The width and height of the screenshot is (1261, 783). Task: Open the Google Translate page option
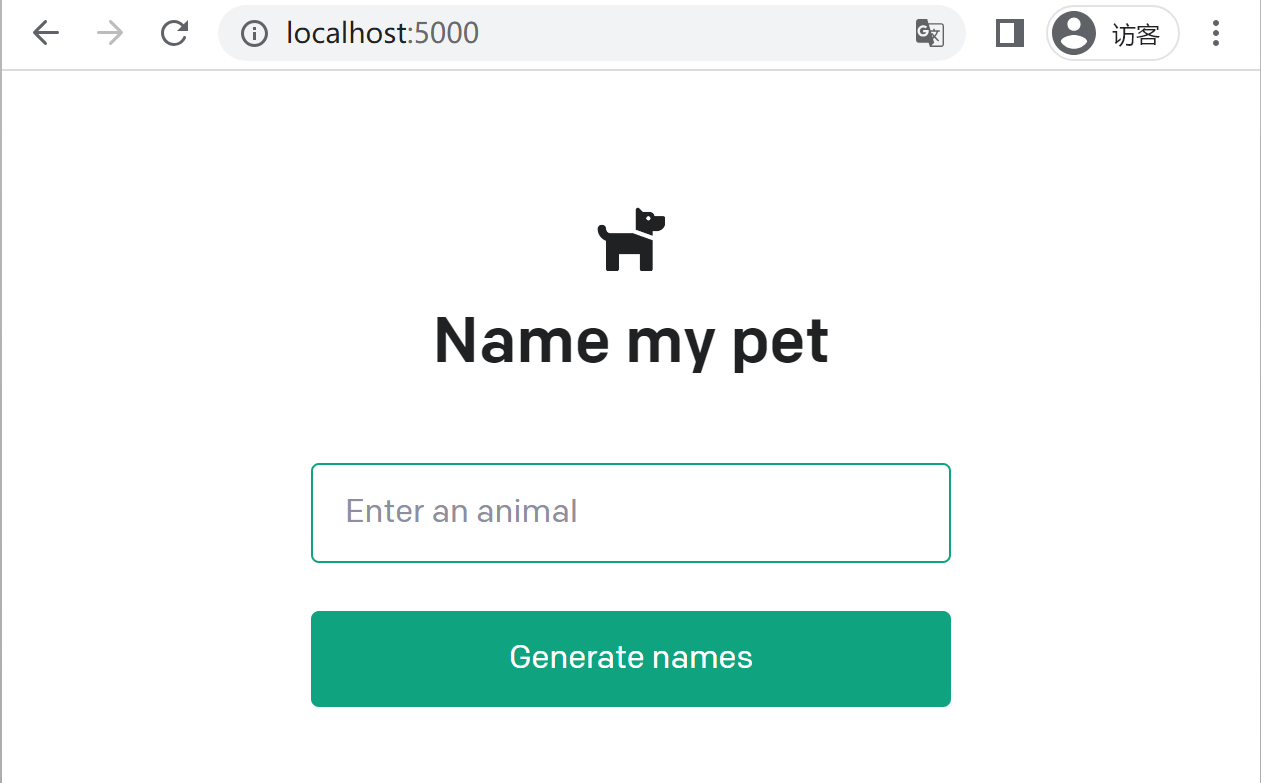click(x=929, y=33)
